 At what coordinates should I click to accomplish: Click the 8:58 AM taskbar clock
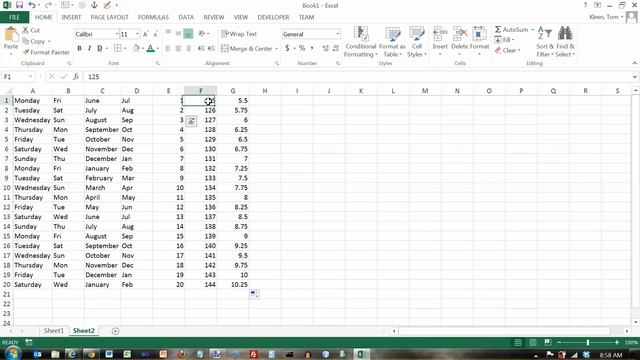(611, 355)
